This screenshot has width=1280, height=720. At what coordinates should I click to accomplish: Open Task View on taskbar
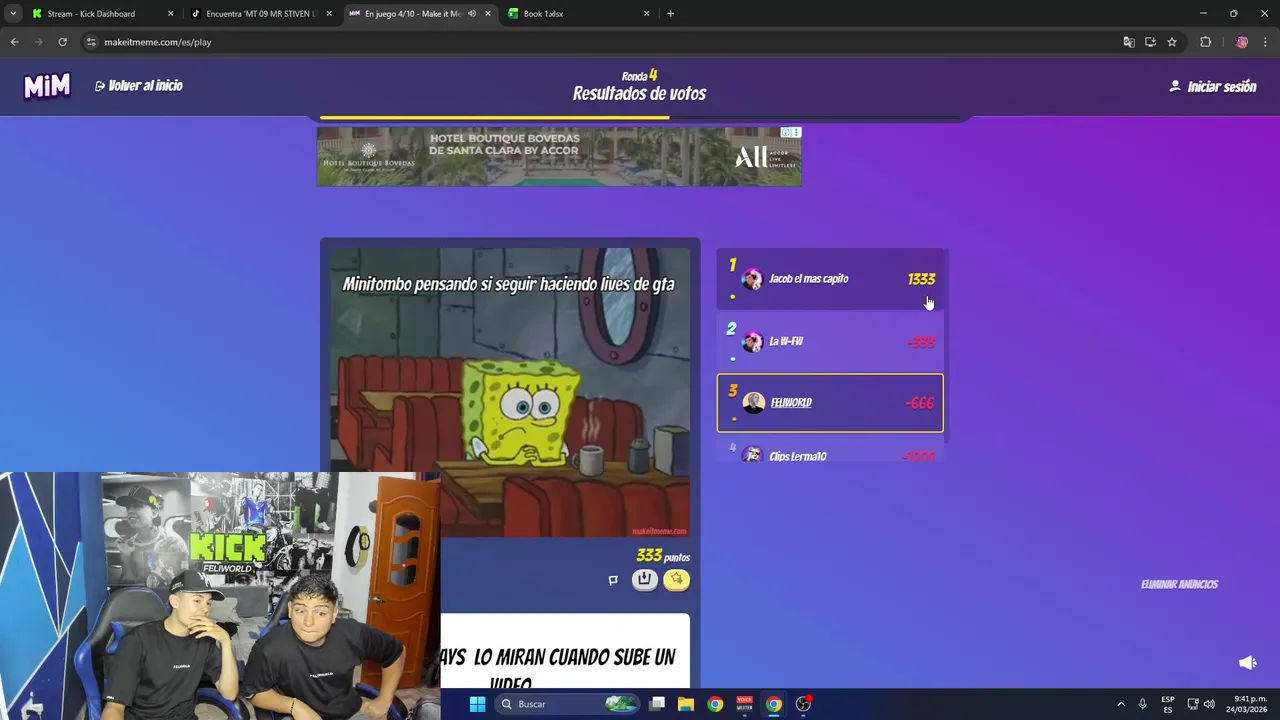657,704
